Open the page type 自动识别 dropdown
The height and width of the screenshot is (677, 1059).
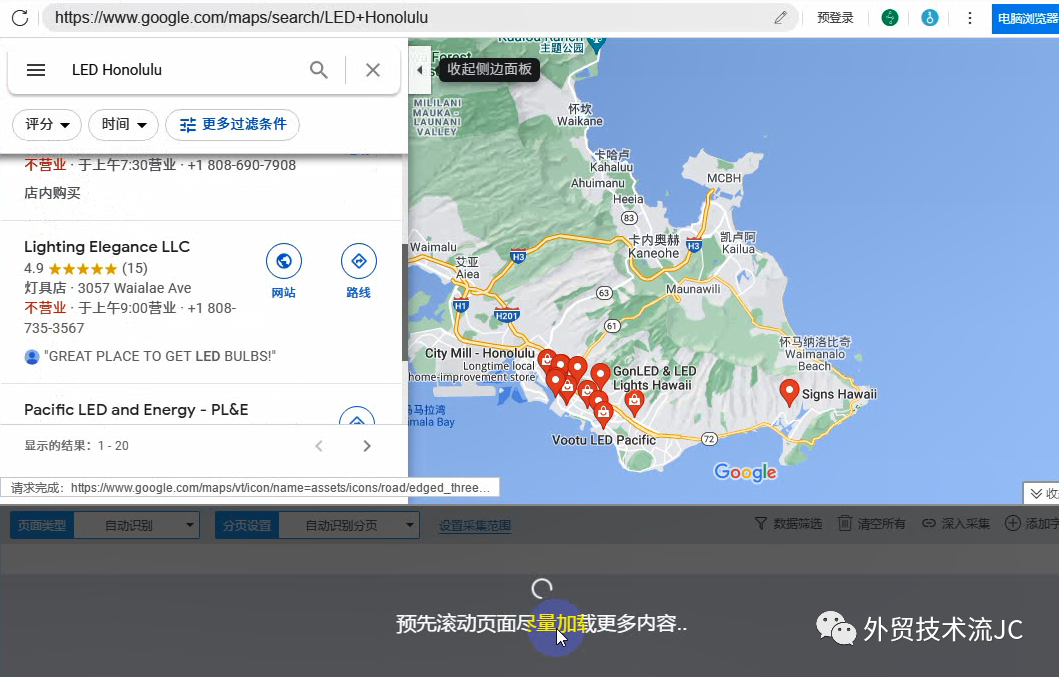point(136,525)
